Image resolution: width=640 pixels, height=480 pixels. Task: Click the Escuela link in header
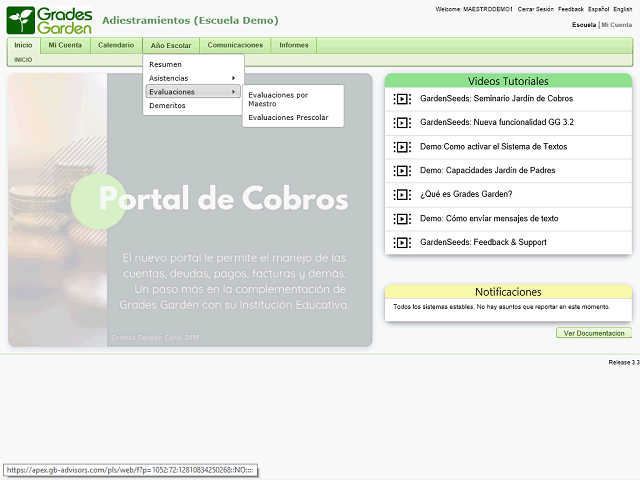point(584,25)
